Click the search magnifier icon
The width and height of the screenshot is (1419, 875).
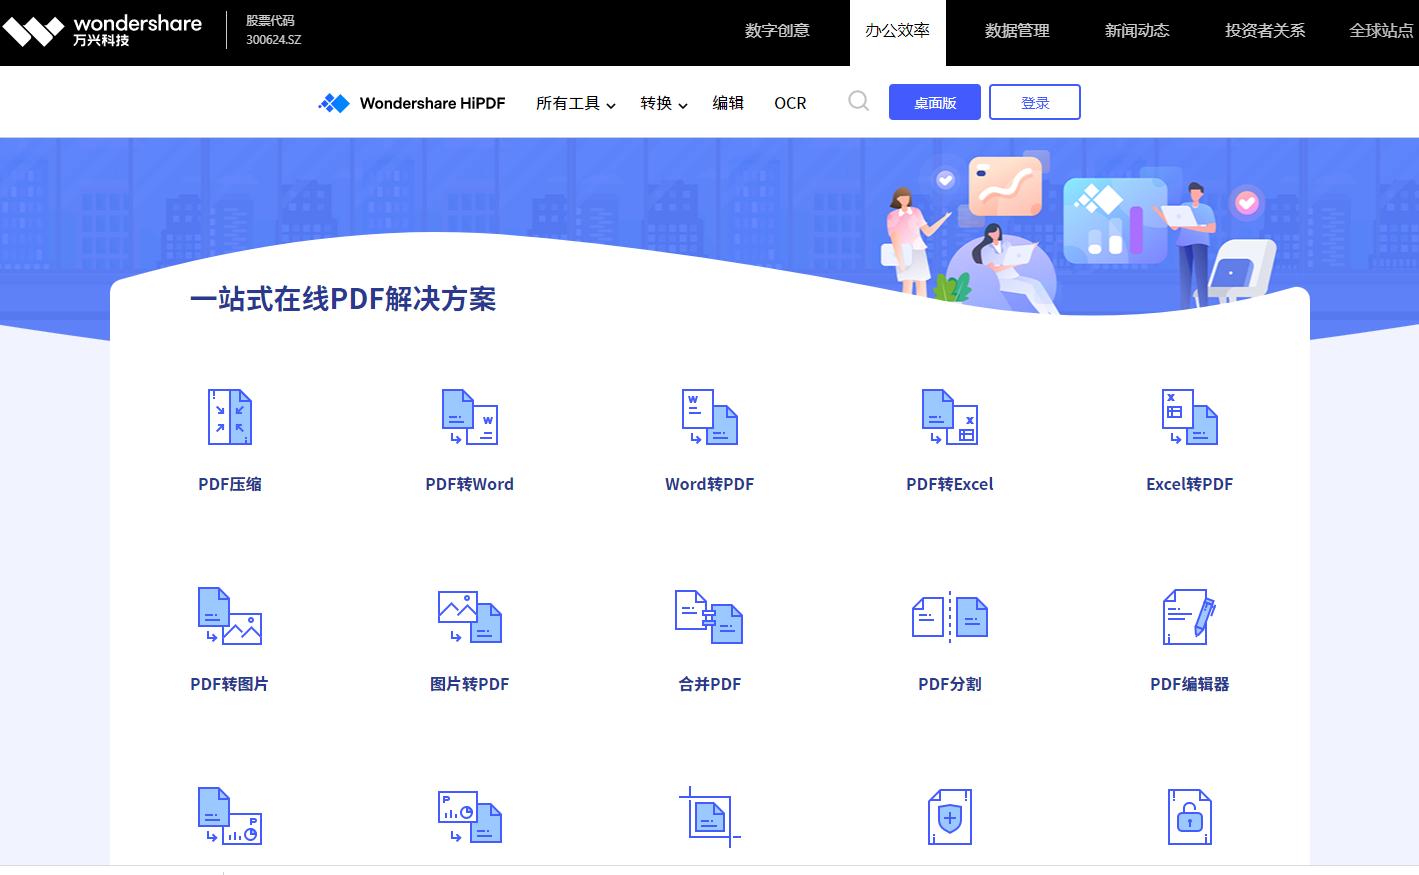coord(858,101)
